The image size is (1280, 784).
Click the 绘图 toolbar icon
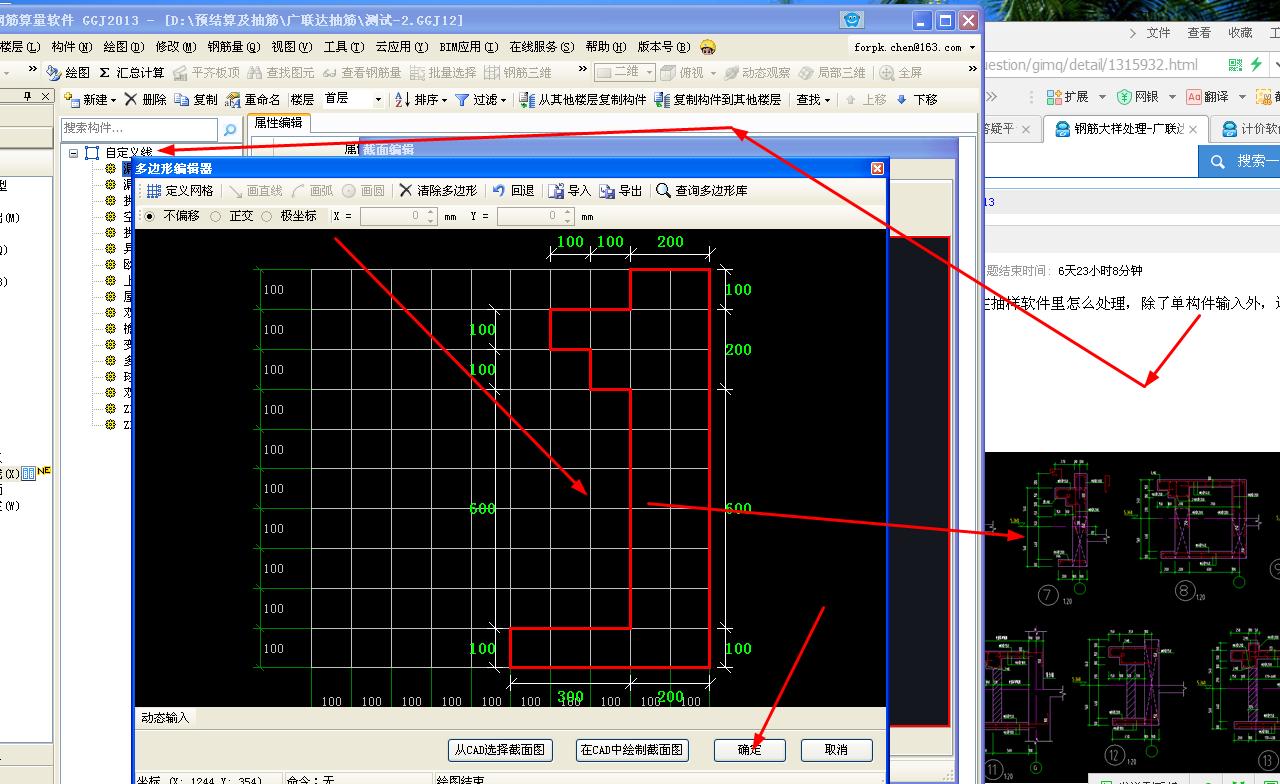pos(53,73)
